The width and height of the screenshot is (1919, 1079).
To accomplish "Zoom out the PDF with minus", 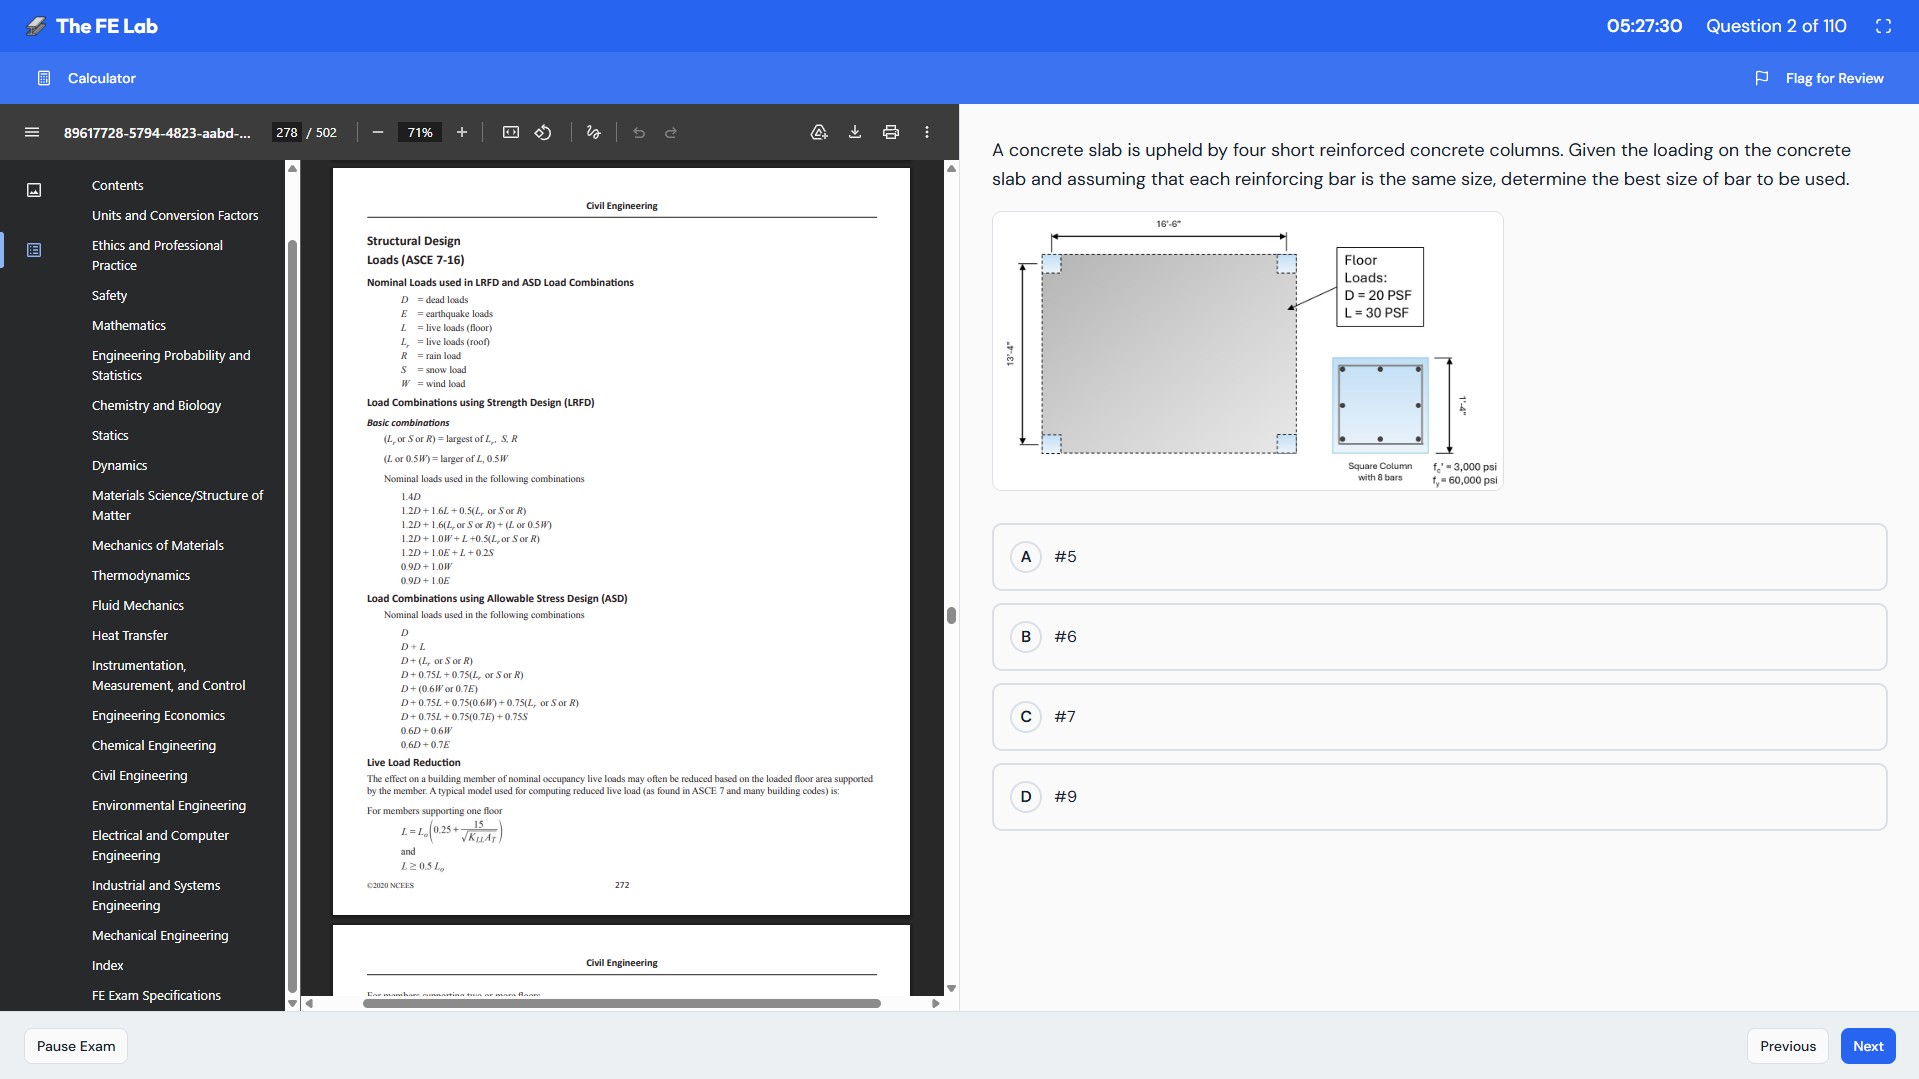I will (x=378, y=132).
